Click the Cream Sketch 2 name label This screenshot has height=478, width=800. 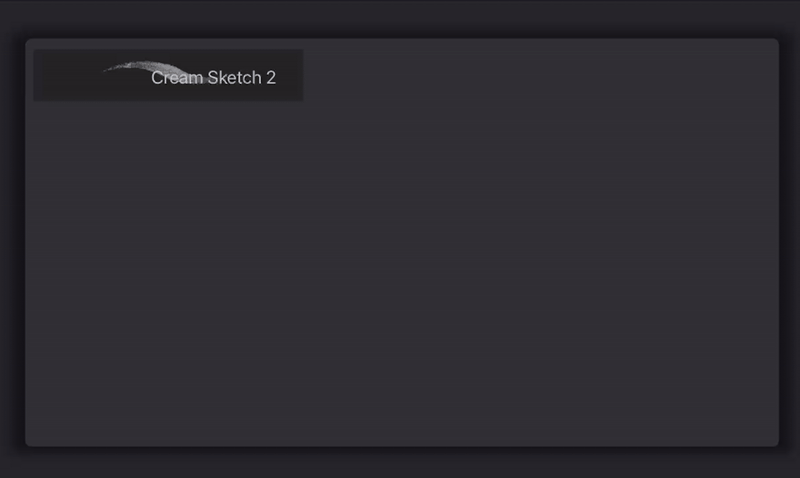click(x=213, y=78)
